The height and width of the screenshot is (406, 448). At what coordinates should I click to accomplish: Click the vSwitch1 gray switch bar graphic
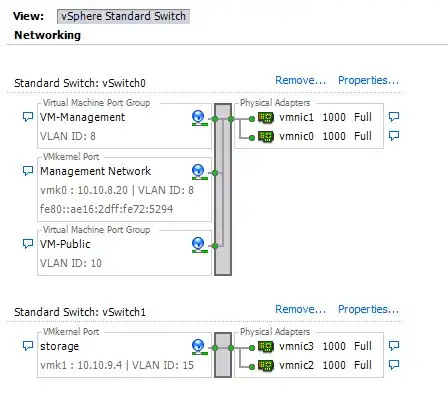[x=223, y=355]
